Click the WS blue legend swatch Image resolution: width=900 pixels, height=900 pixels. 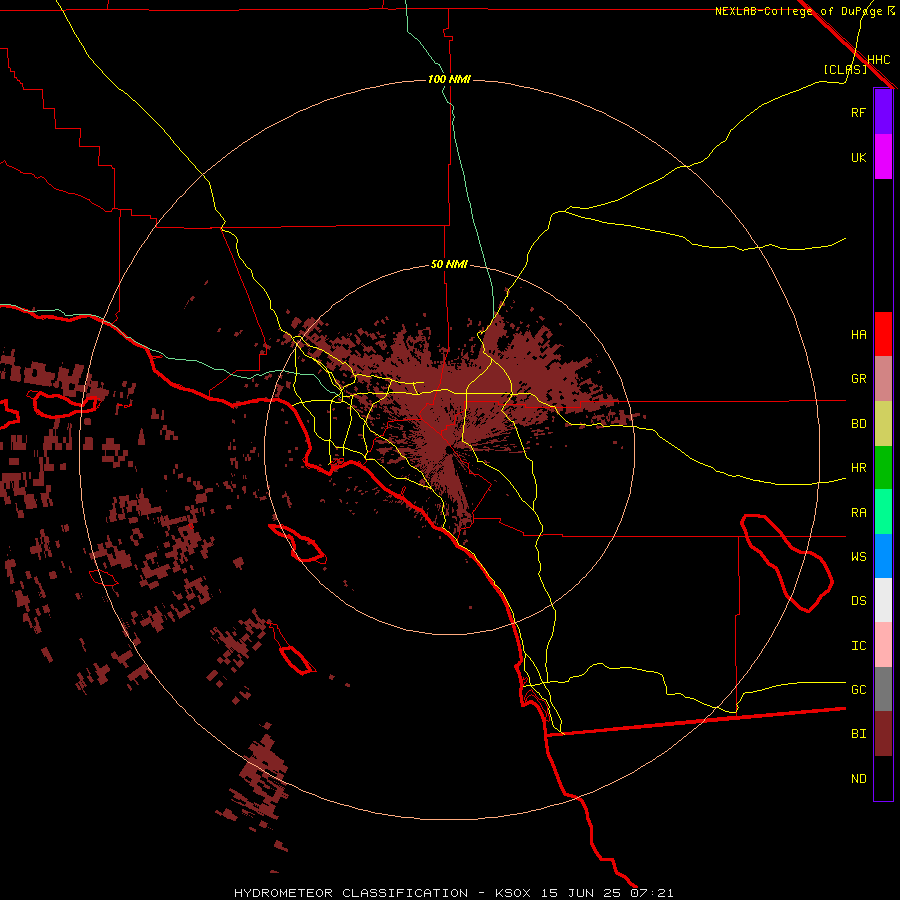[x=883, y=556]
